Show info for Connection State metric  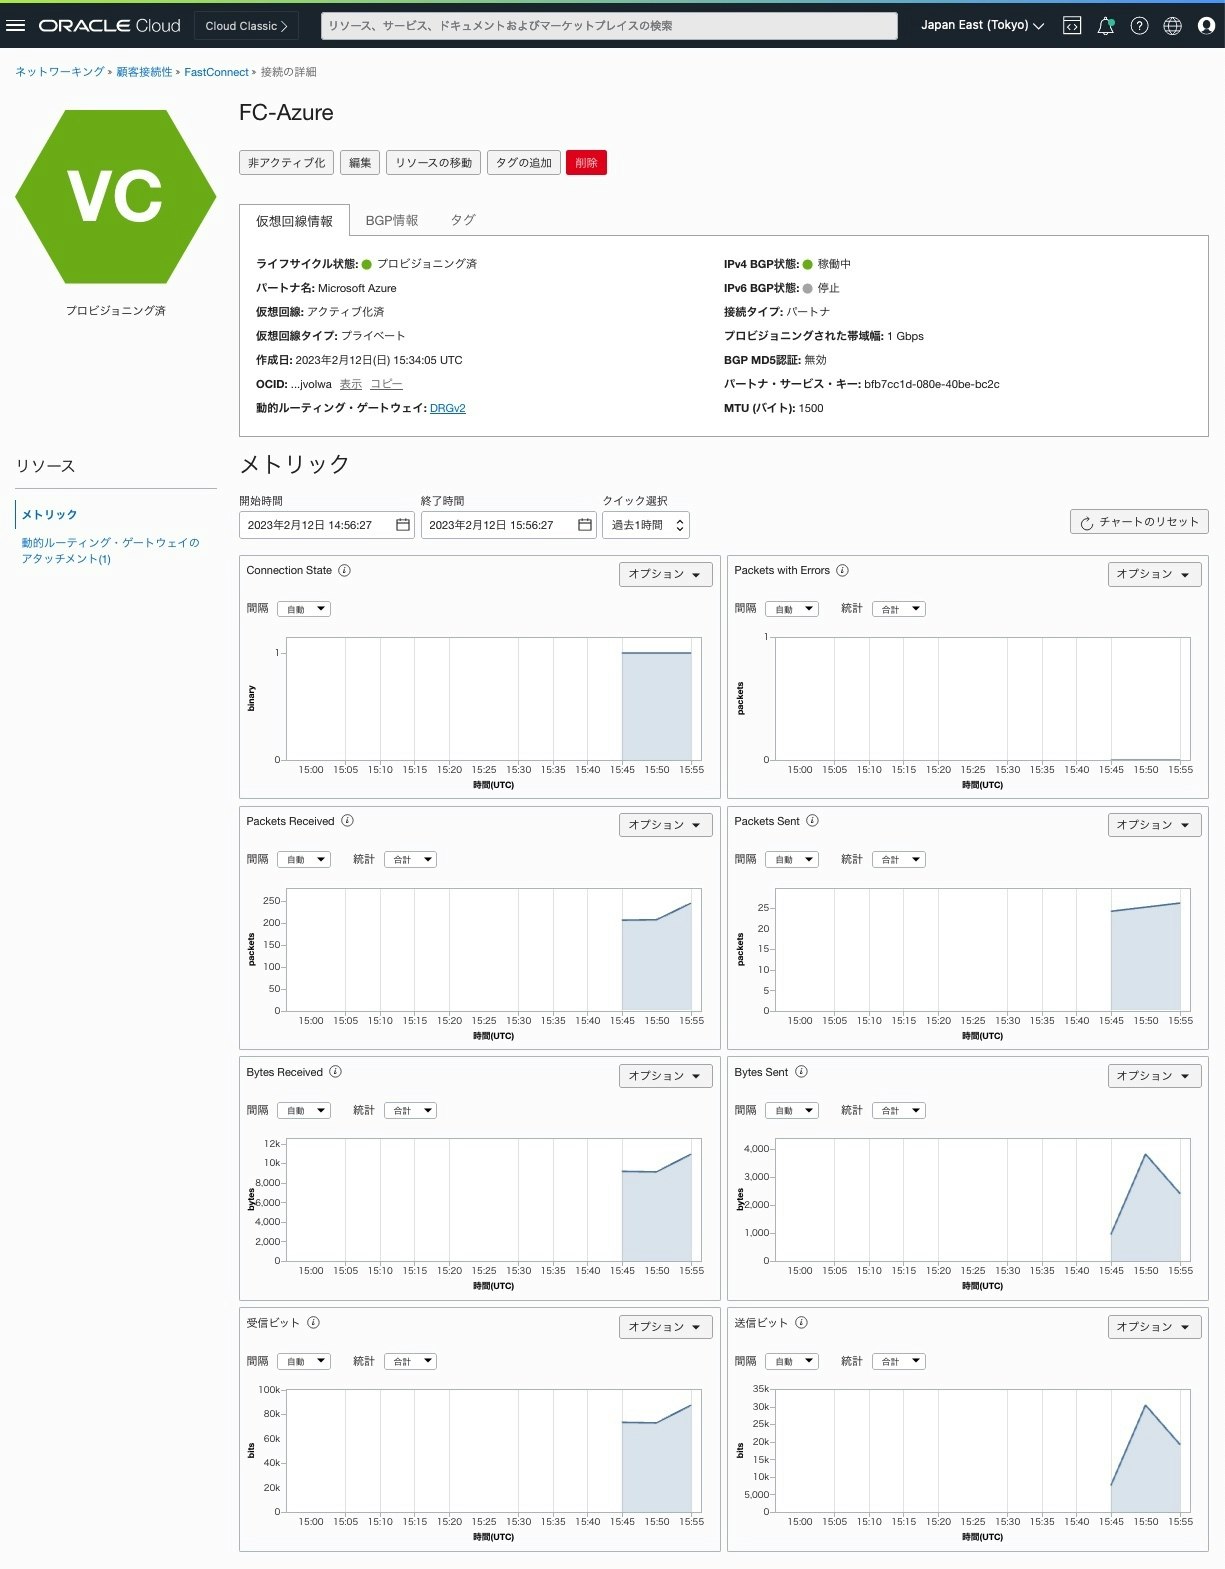[x=344, y=570]
